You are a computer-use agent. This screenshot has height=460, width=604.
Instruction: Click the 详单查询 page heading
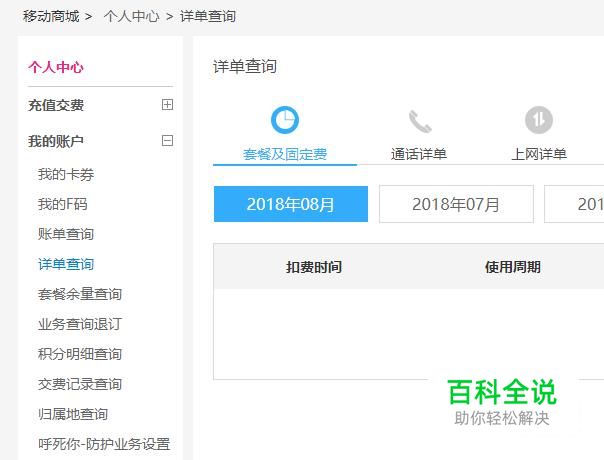tap(245, 66)
